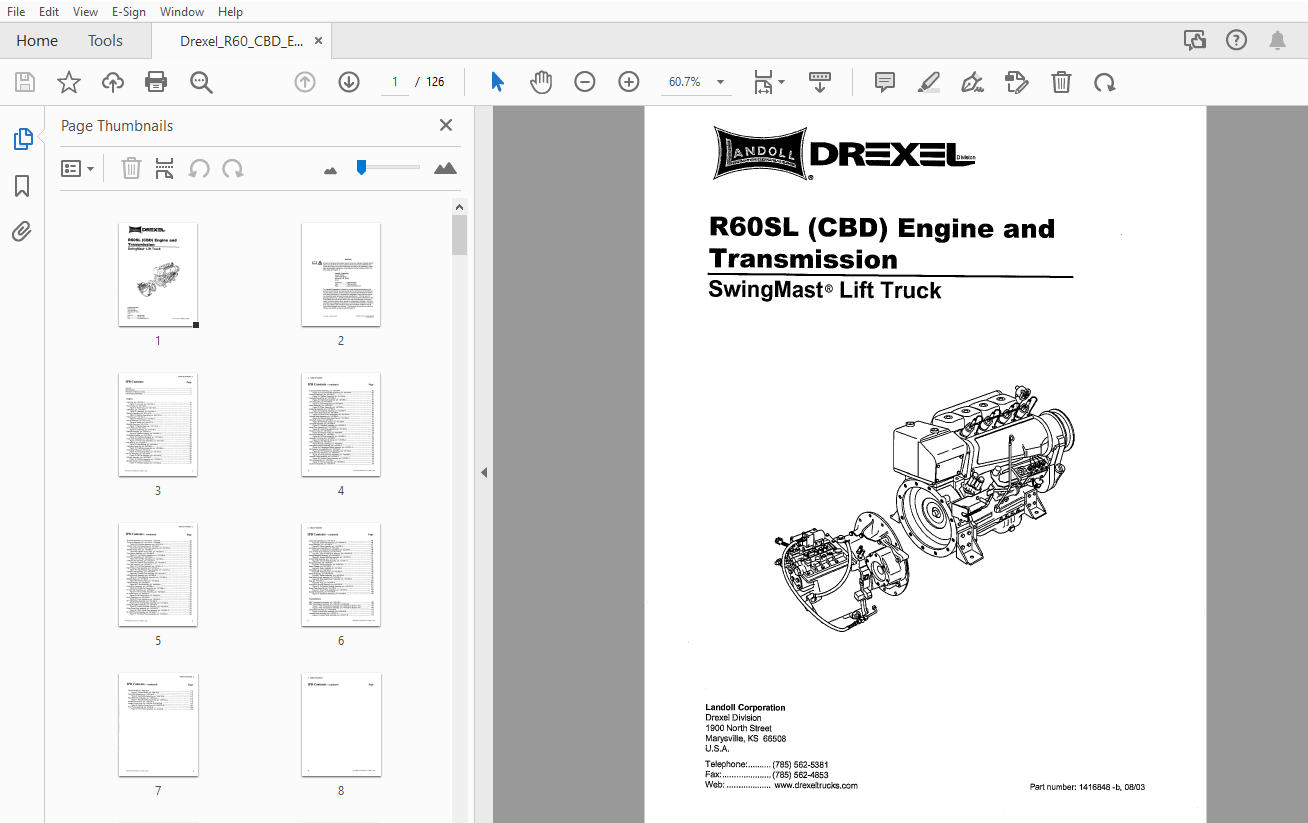
Task: Close the Page Thumbnails panel
Action: (446, 125)
